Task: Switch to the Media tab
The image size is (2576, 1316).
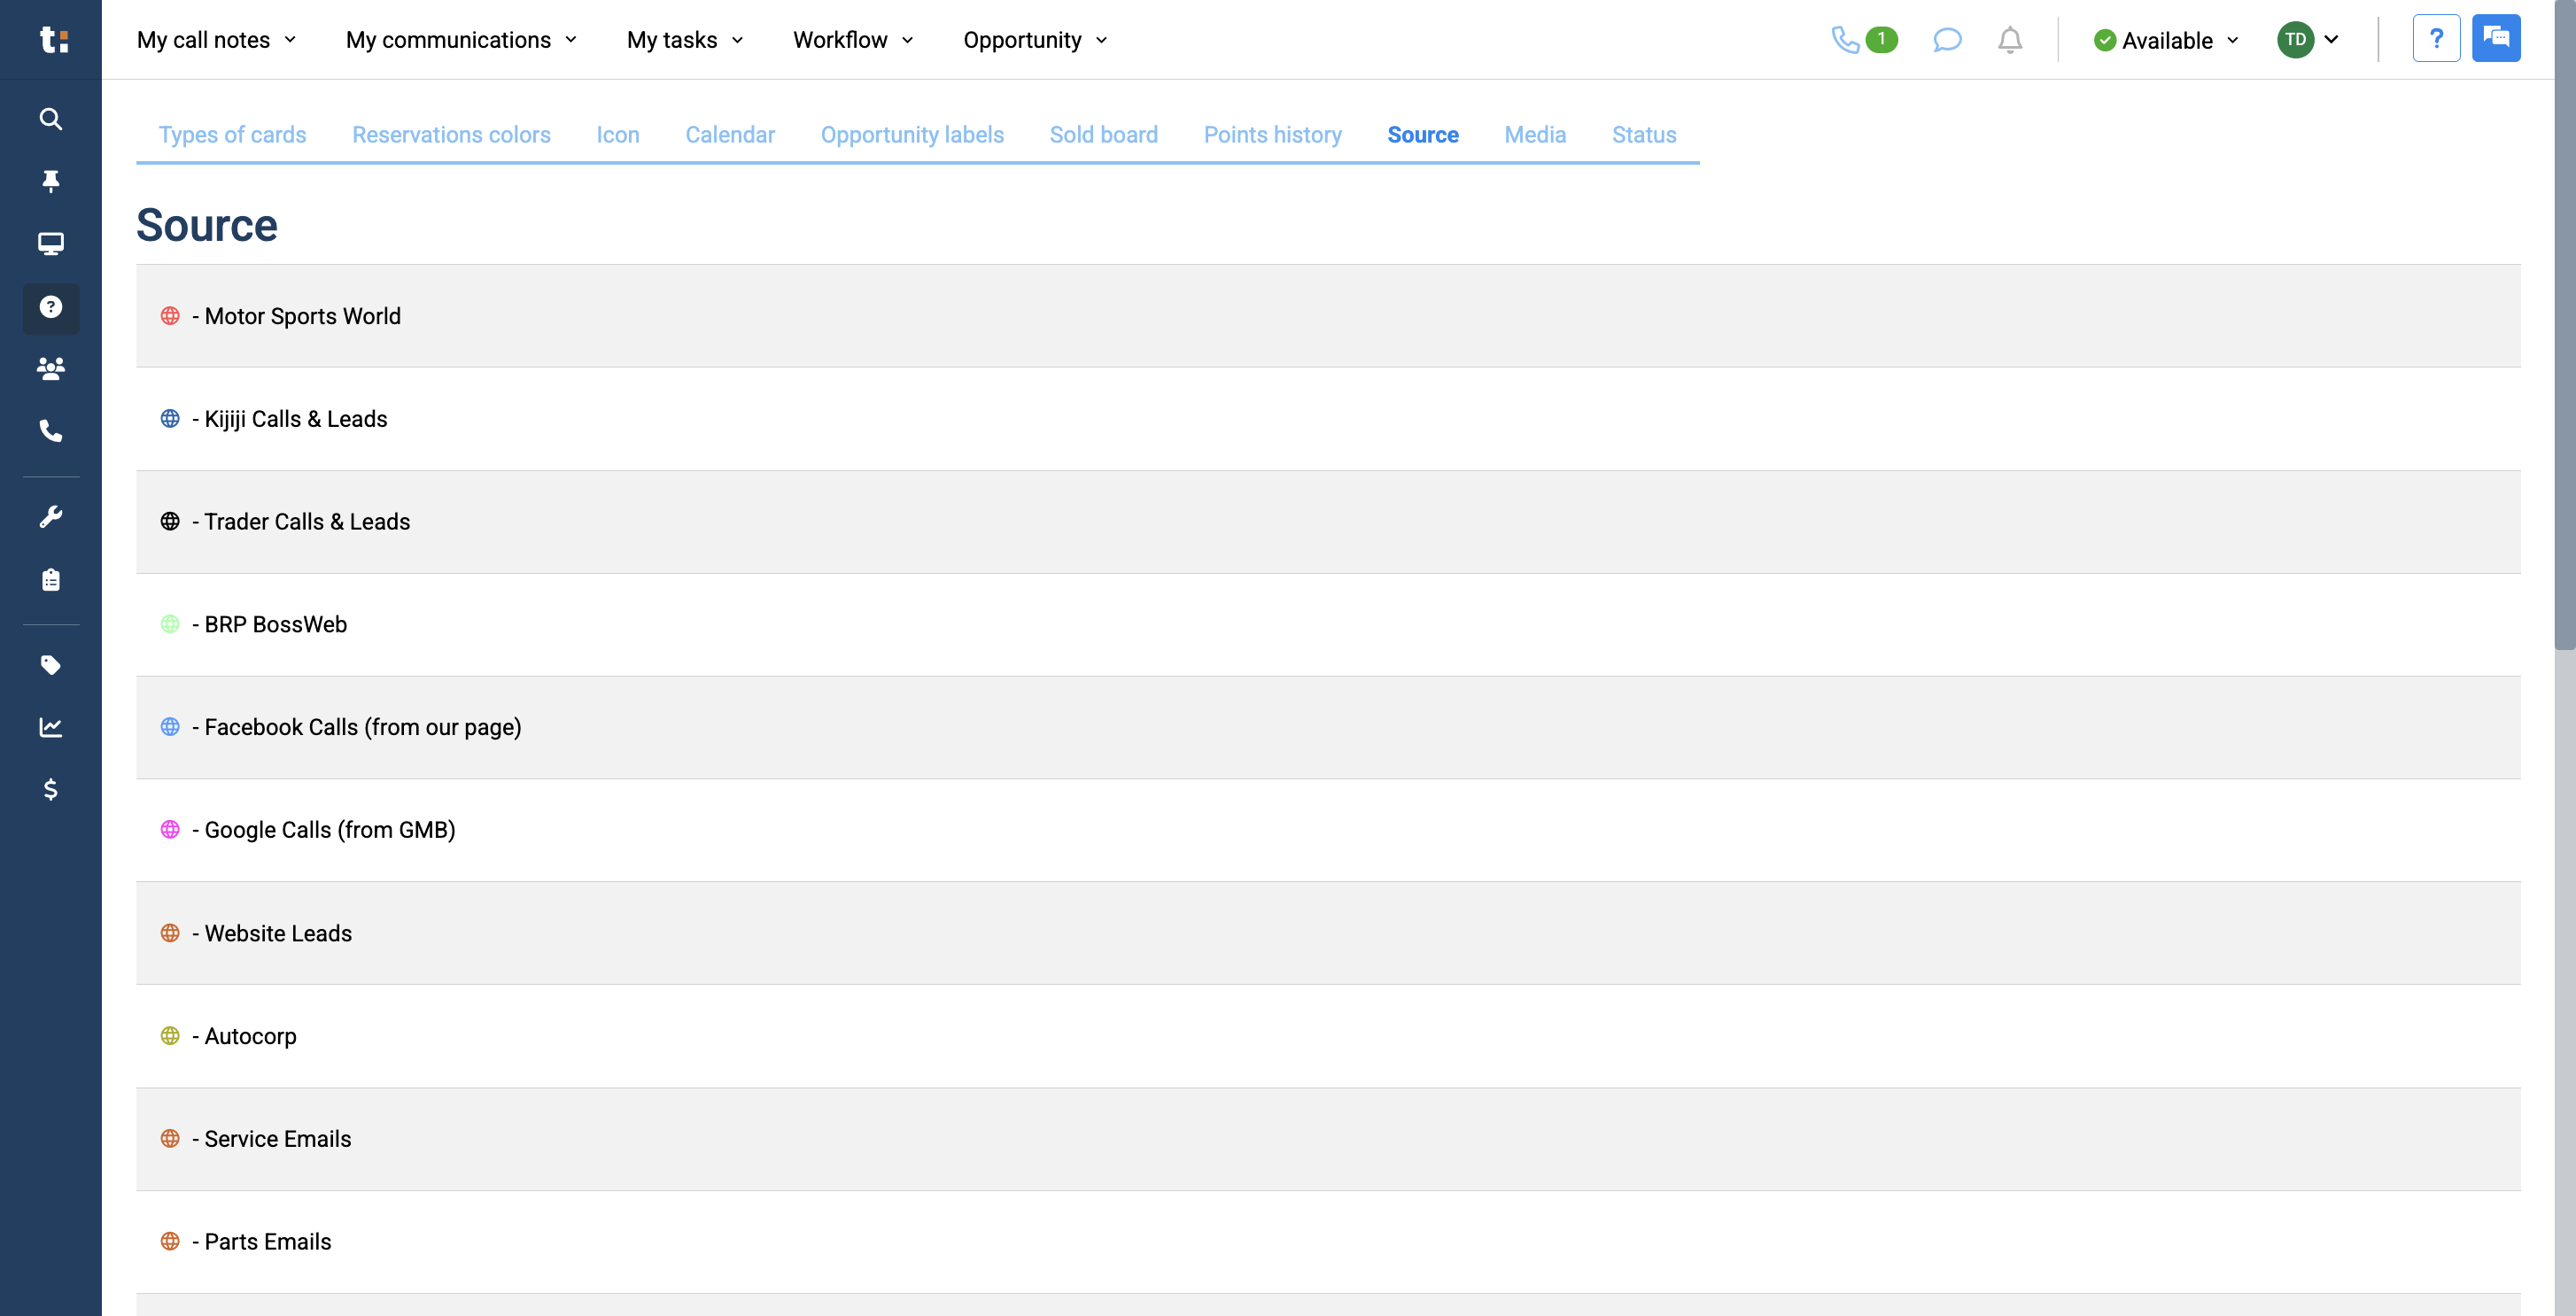Action: coord(1535,134)
